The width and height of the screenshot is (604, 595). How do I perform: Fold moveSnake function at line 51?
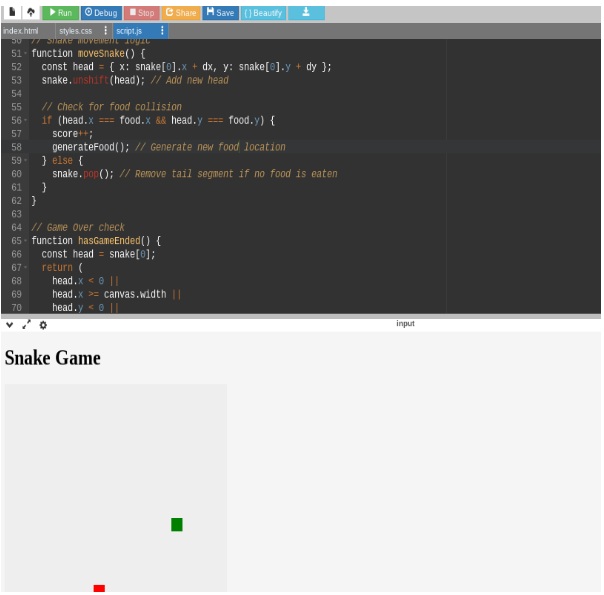25,54
